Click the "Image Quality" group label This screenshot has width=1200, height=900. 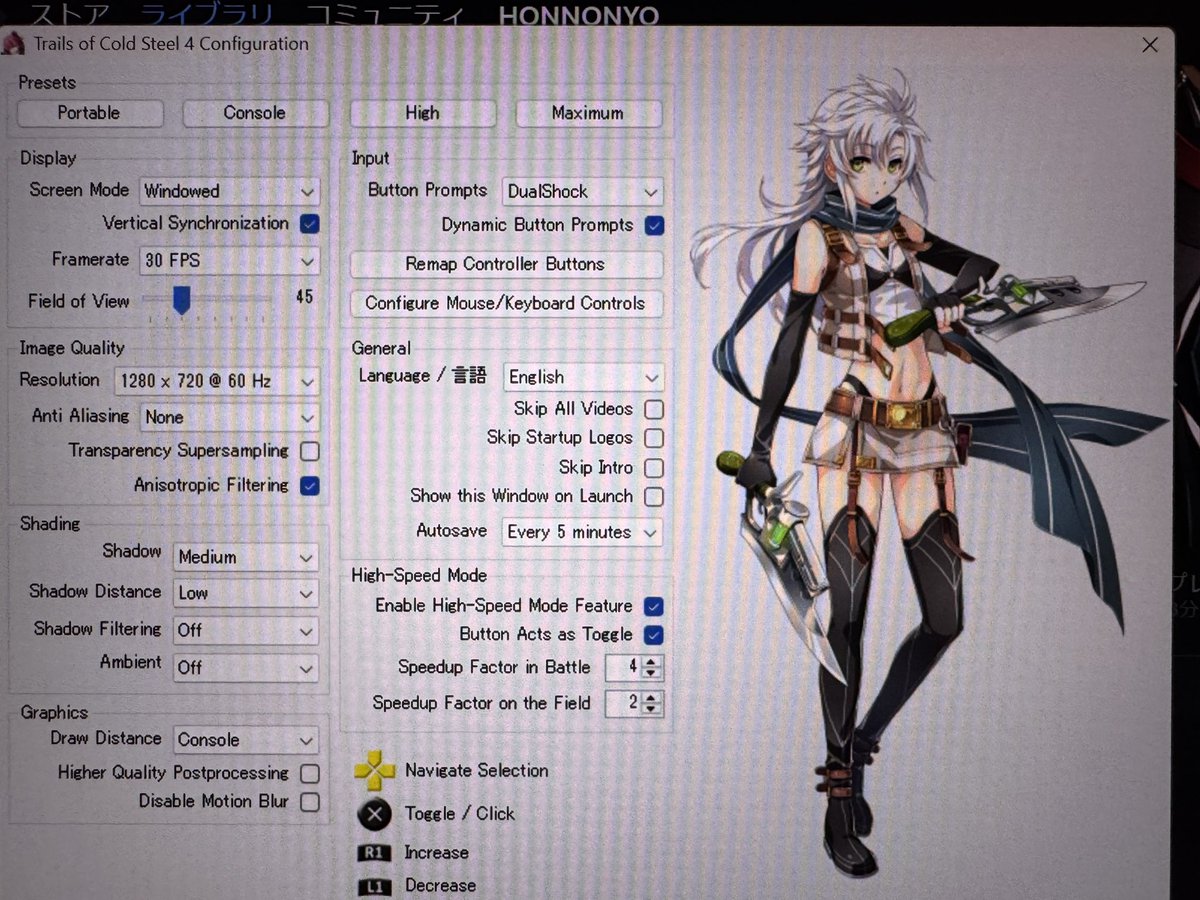click(x=72, y=348)
